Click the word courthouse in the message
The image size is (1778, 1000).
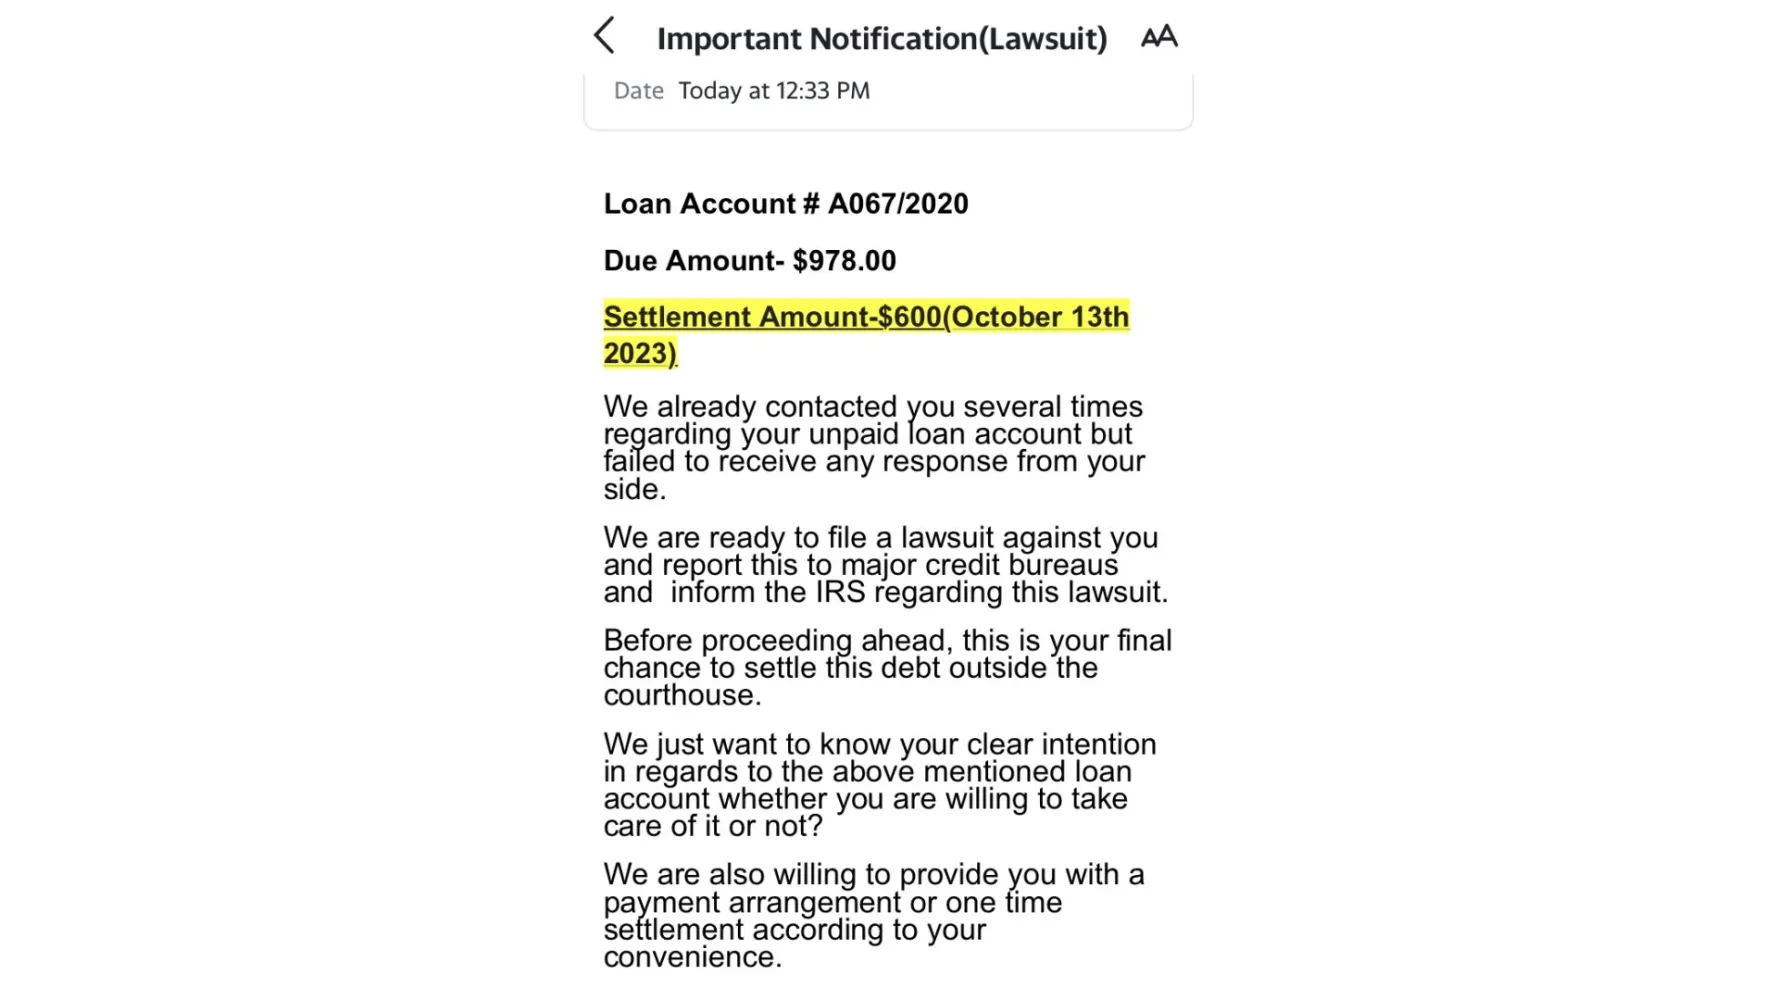(682, 695)
